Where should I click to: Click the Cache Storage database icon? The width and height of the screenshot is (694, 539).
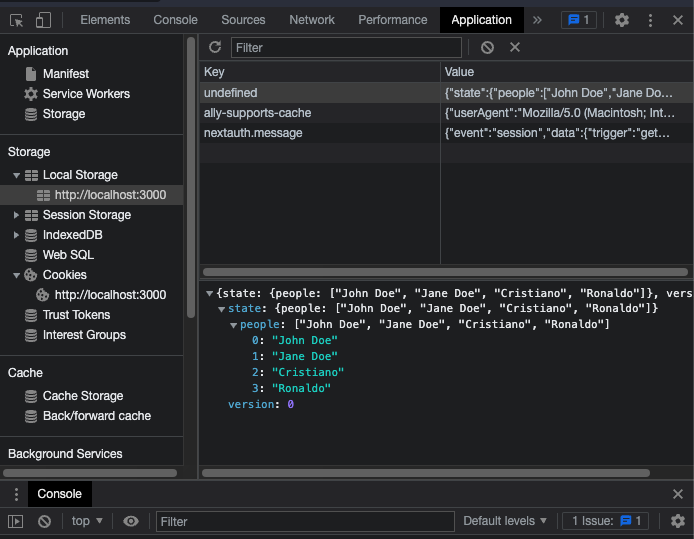[31, 396]
